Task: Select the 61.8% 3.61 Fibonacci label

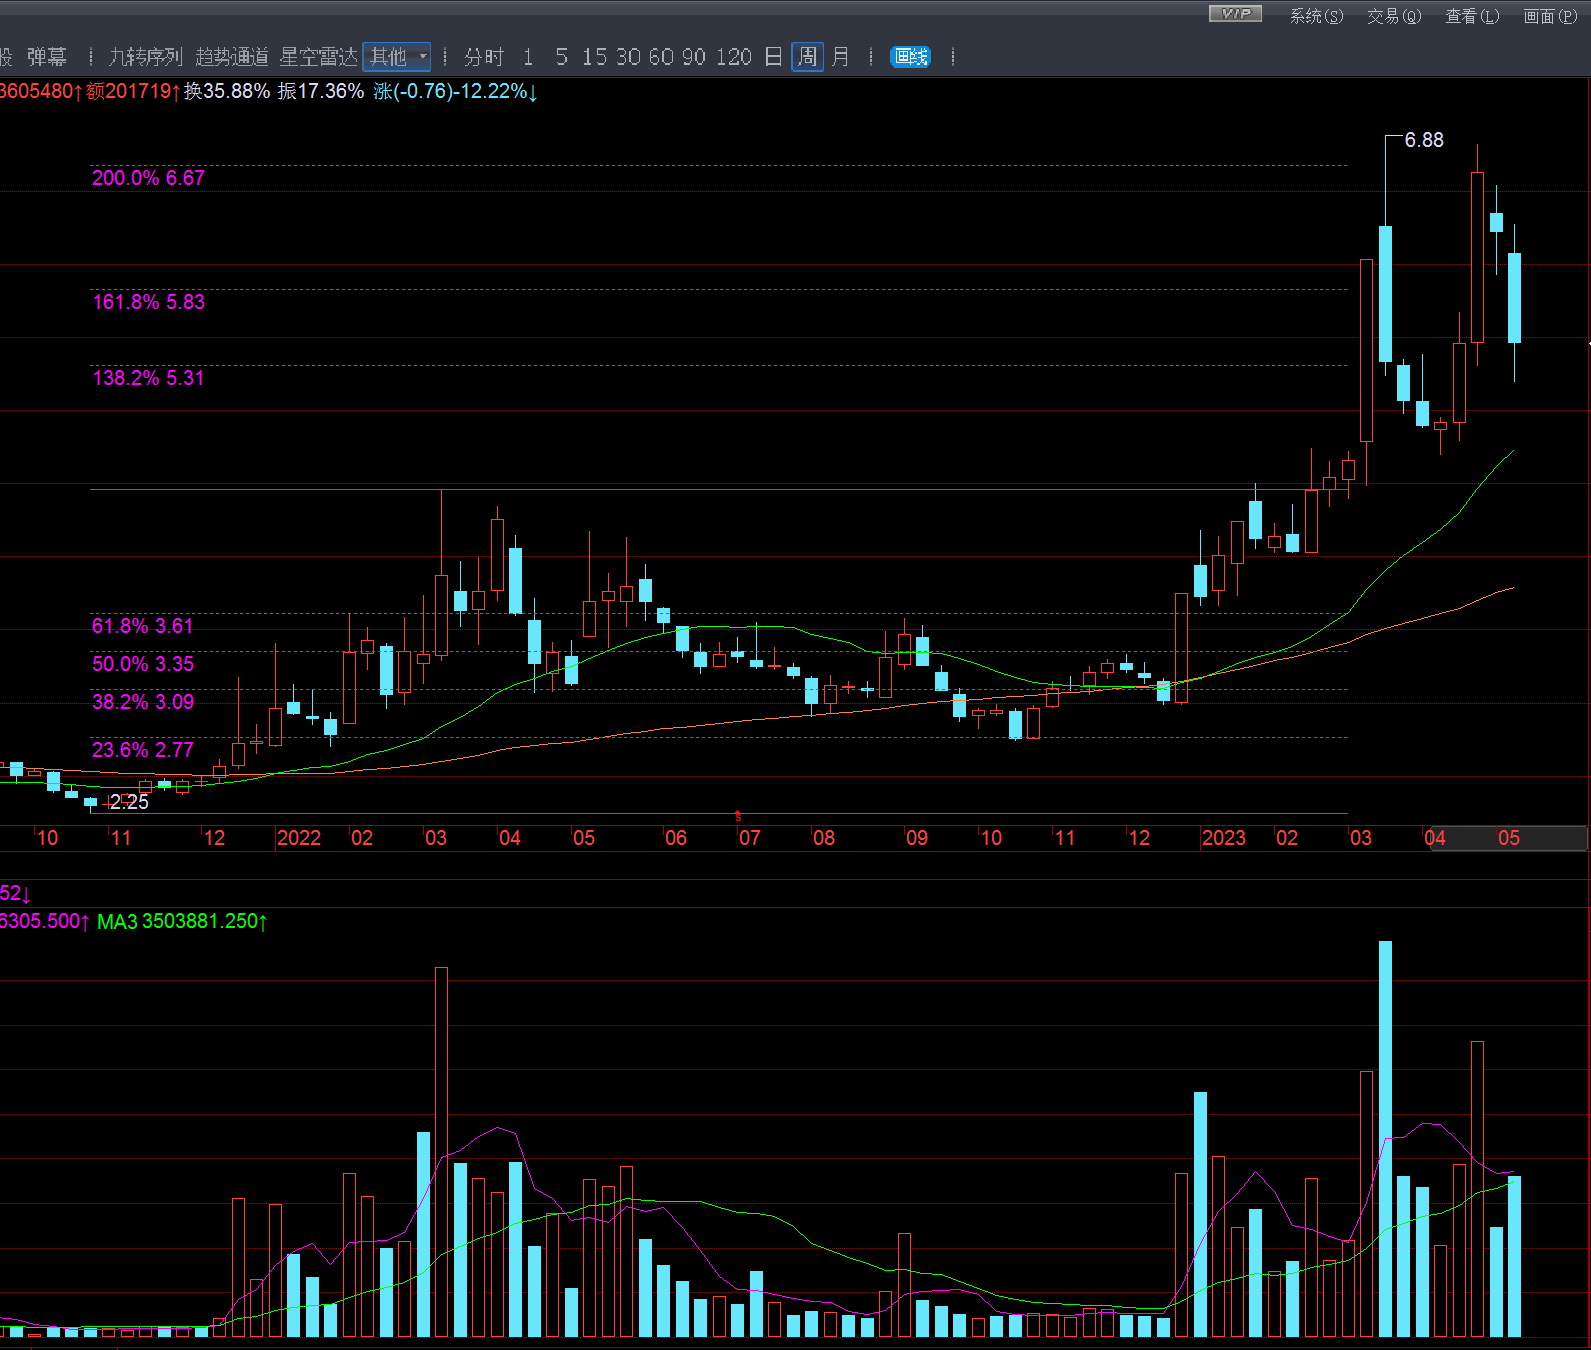Action: click(142, 626)
